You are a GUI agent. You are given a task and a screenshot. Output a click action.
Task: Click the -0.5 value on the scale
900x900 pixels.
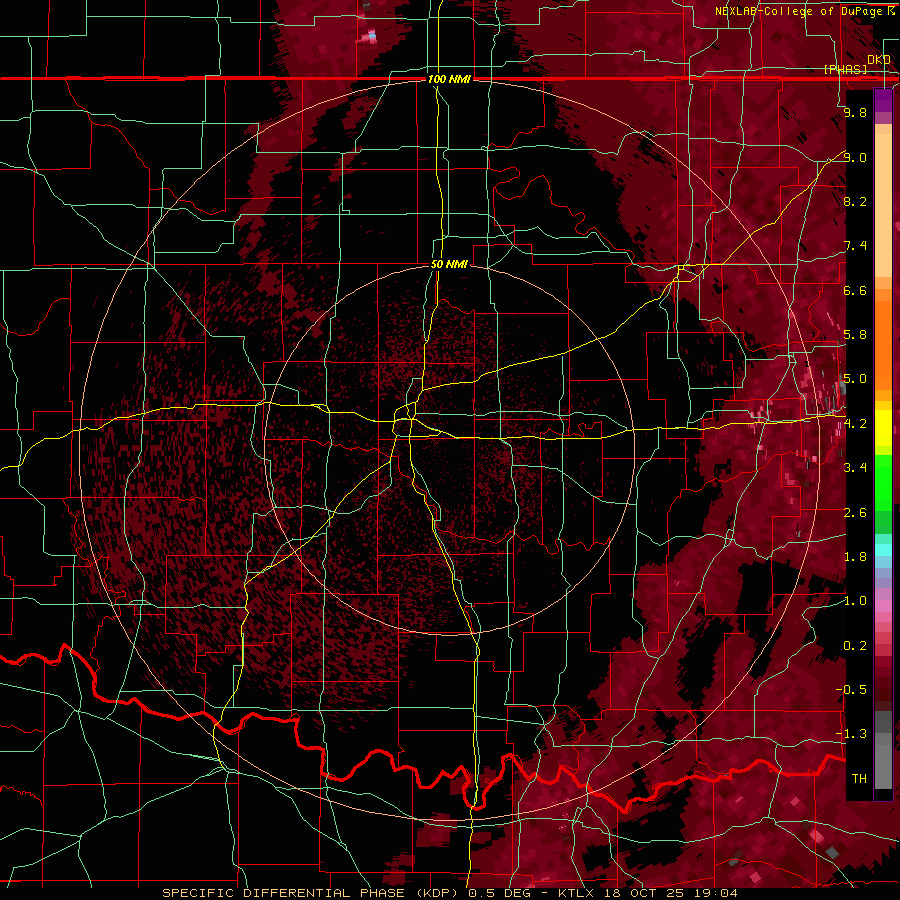(x=852, y=690)
